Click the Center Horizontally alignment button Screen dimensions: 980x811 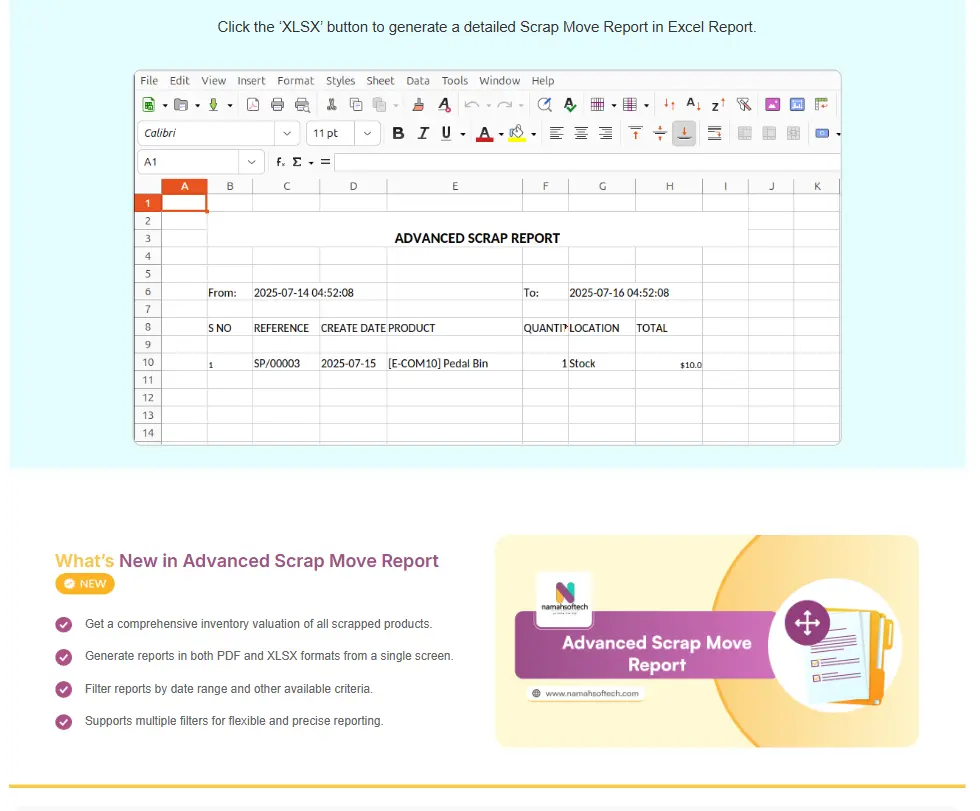point(581,133)
